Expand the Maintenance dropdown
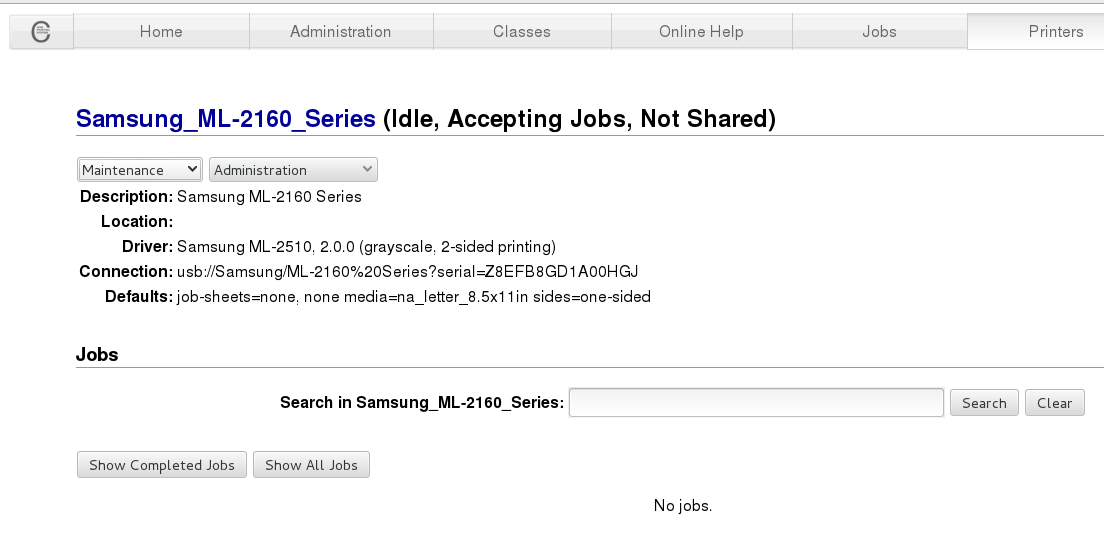Screen dimensions: 1104x539 click(140, 170)
